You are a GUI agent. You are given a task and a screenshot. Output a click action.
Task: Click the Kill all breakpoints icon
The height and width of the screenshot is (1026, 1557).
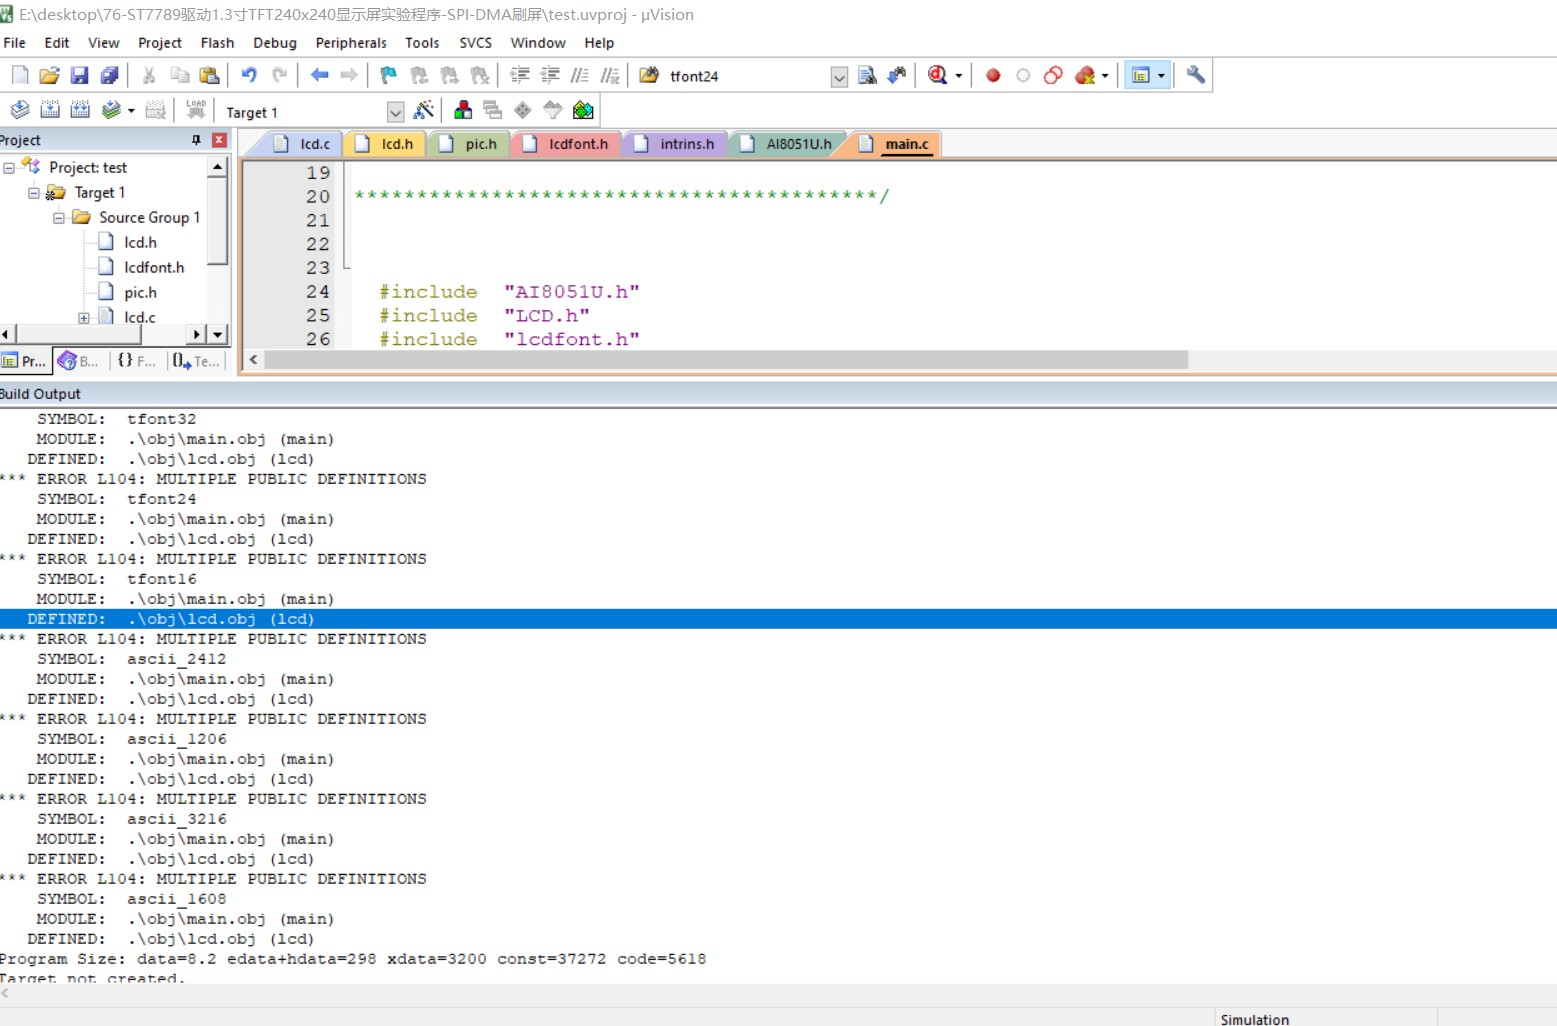[x=1085, y=75]
